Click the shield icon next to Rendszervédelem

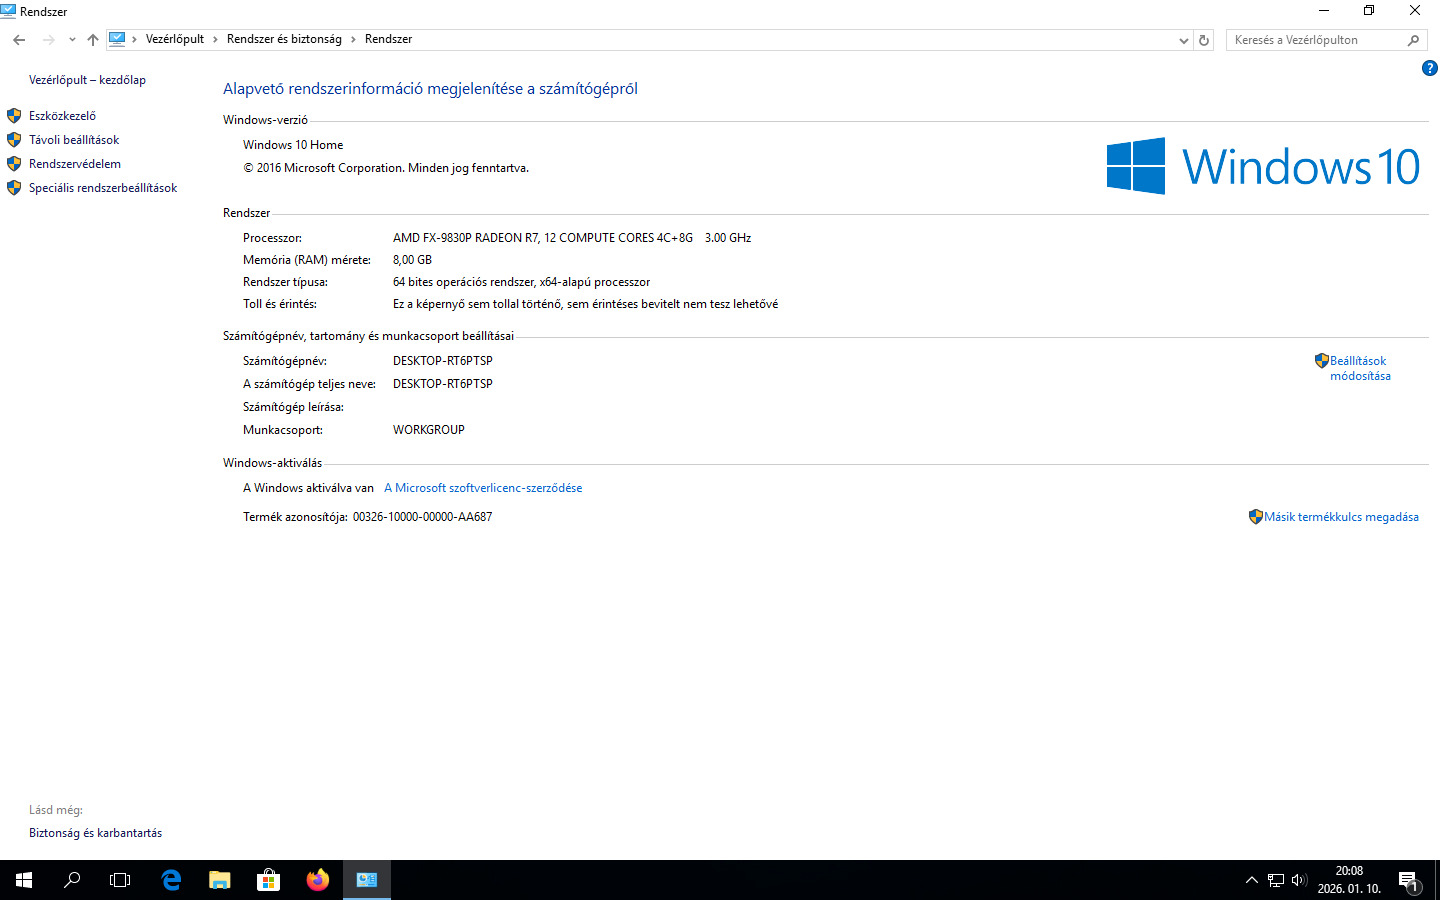[14, 164]
